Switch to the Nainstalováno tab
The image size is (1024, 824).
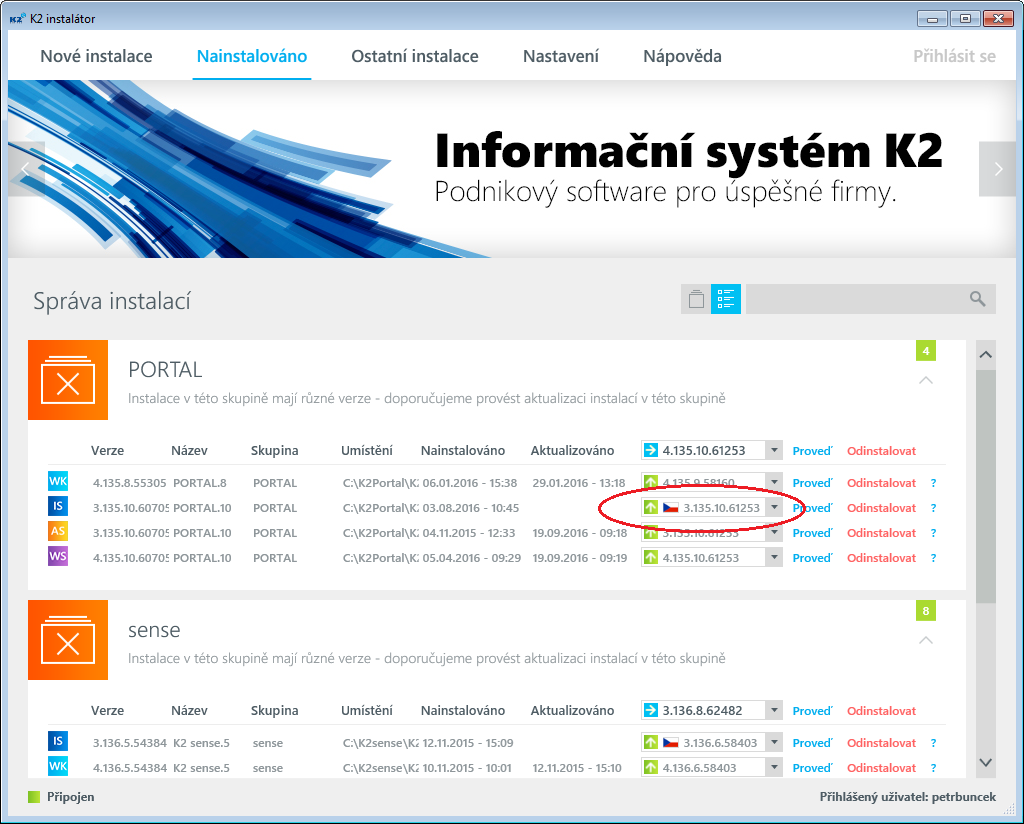tap(252, 56)
